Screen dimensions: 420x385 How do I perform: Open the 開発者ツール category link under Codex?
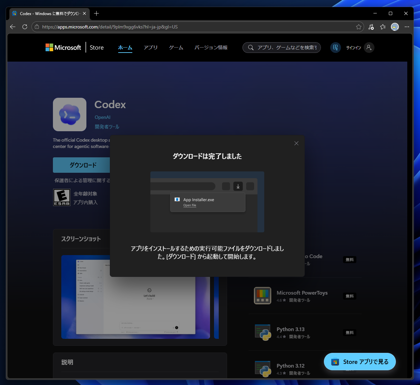click(x=107, y=127)
